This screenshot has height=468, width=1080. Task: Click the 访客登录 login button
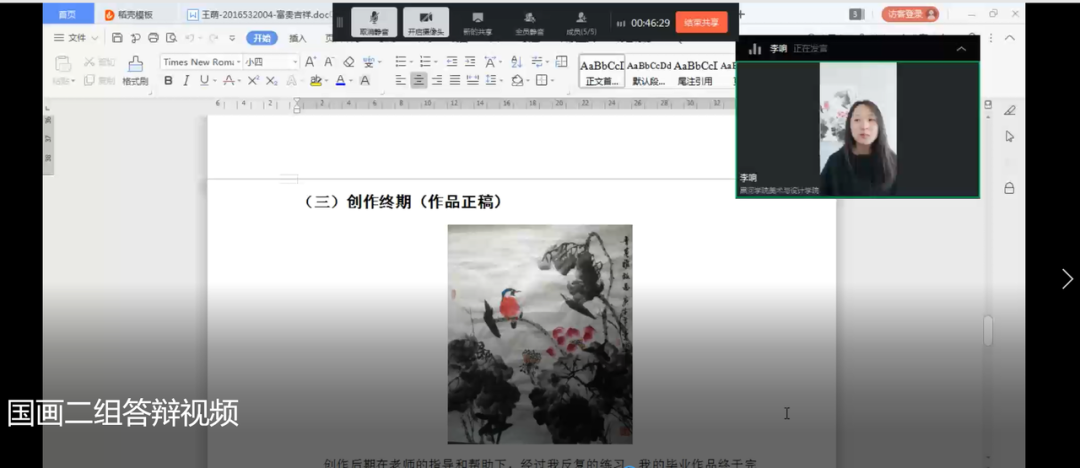909,14
